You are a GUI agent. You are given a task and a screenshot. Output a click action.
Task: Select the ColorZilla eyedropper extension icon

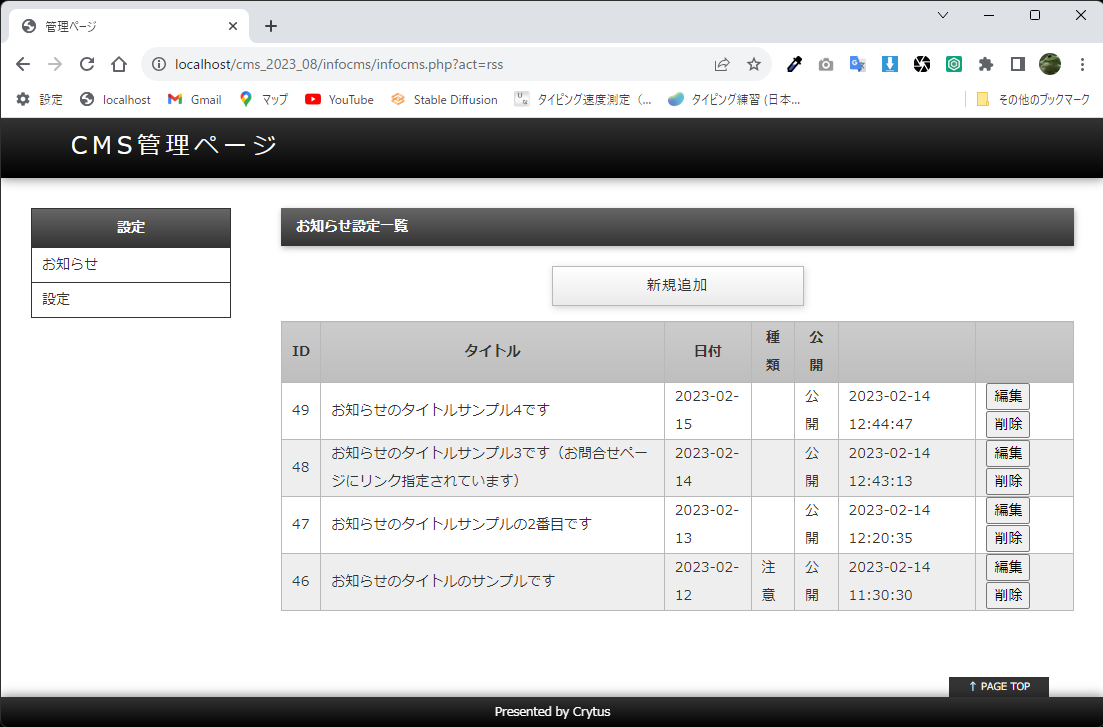794,64
